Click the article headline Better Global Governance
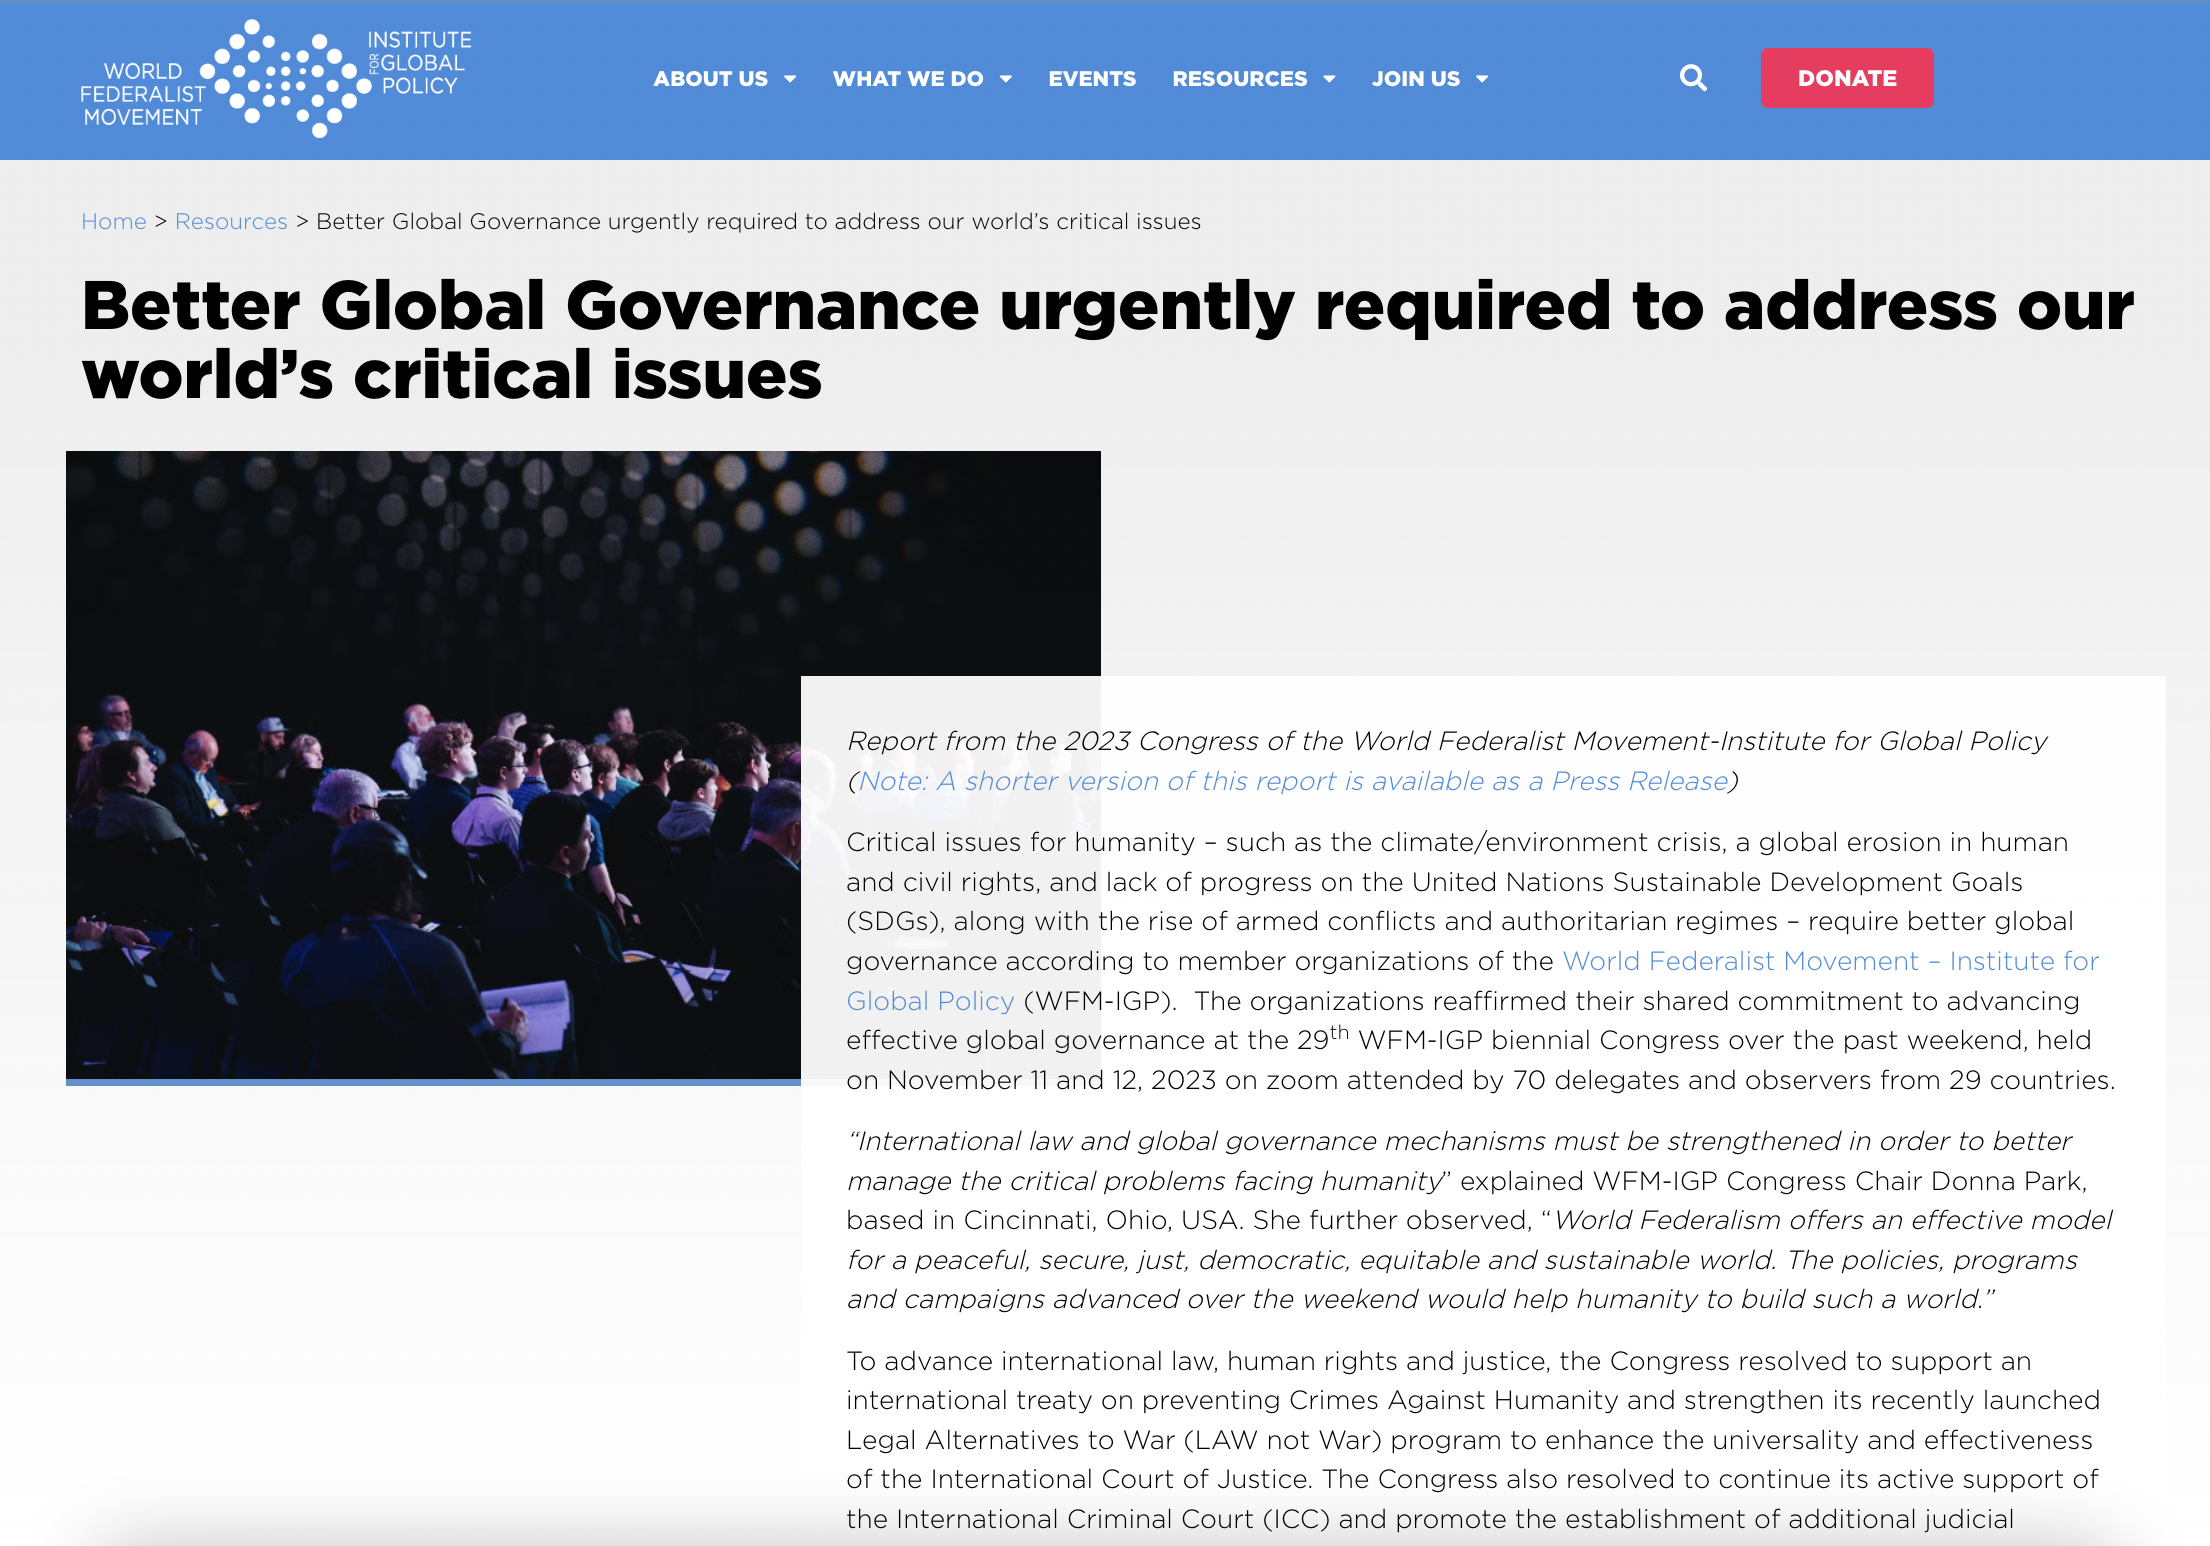 click(x=1108, y=340)
